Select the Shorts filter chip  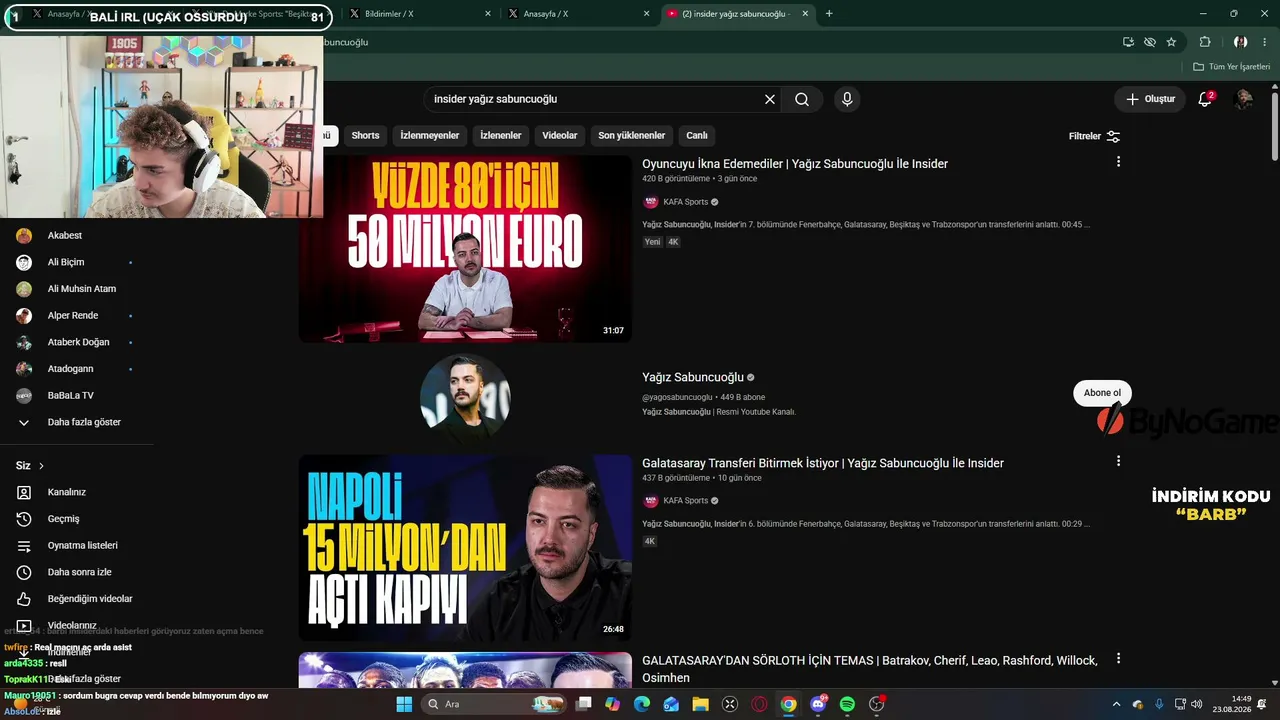pyautogui.click(x=365, y=135)
